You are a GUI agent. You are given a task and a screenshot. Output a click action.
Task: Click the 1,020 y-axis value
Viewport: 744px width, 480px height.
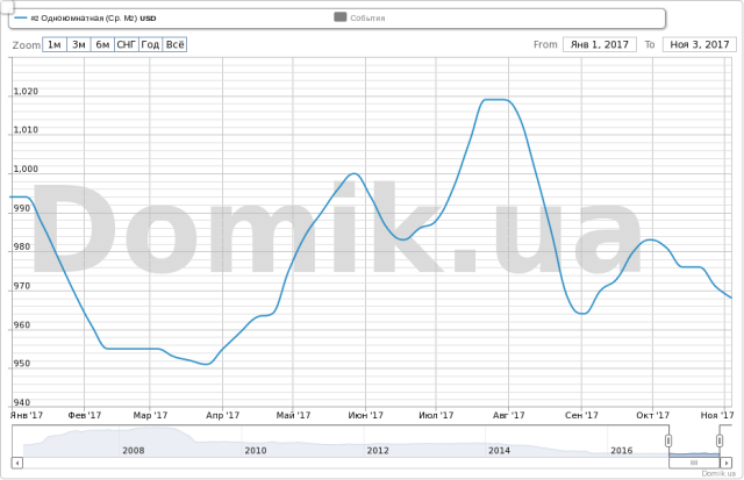[x=26, y=91]
